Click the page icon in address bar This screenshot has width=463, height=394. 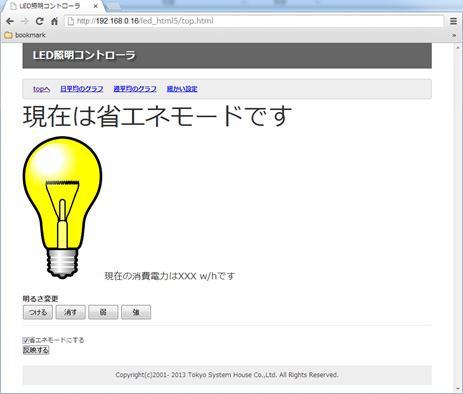70,21
